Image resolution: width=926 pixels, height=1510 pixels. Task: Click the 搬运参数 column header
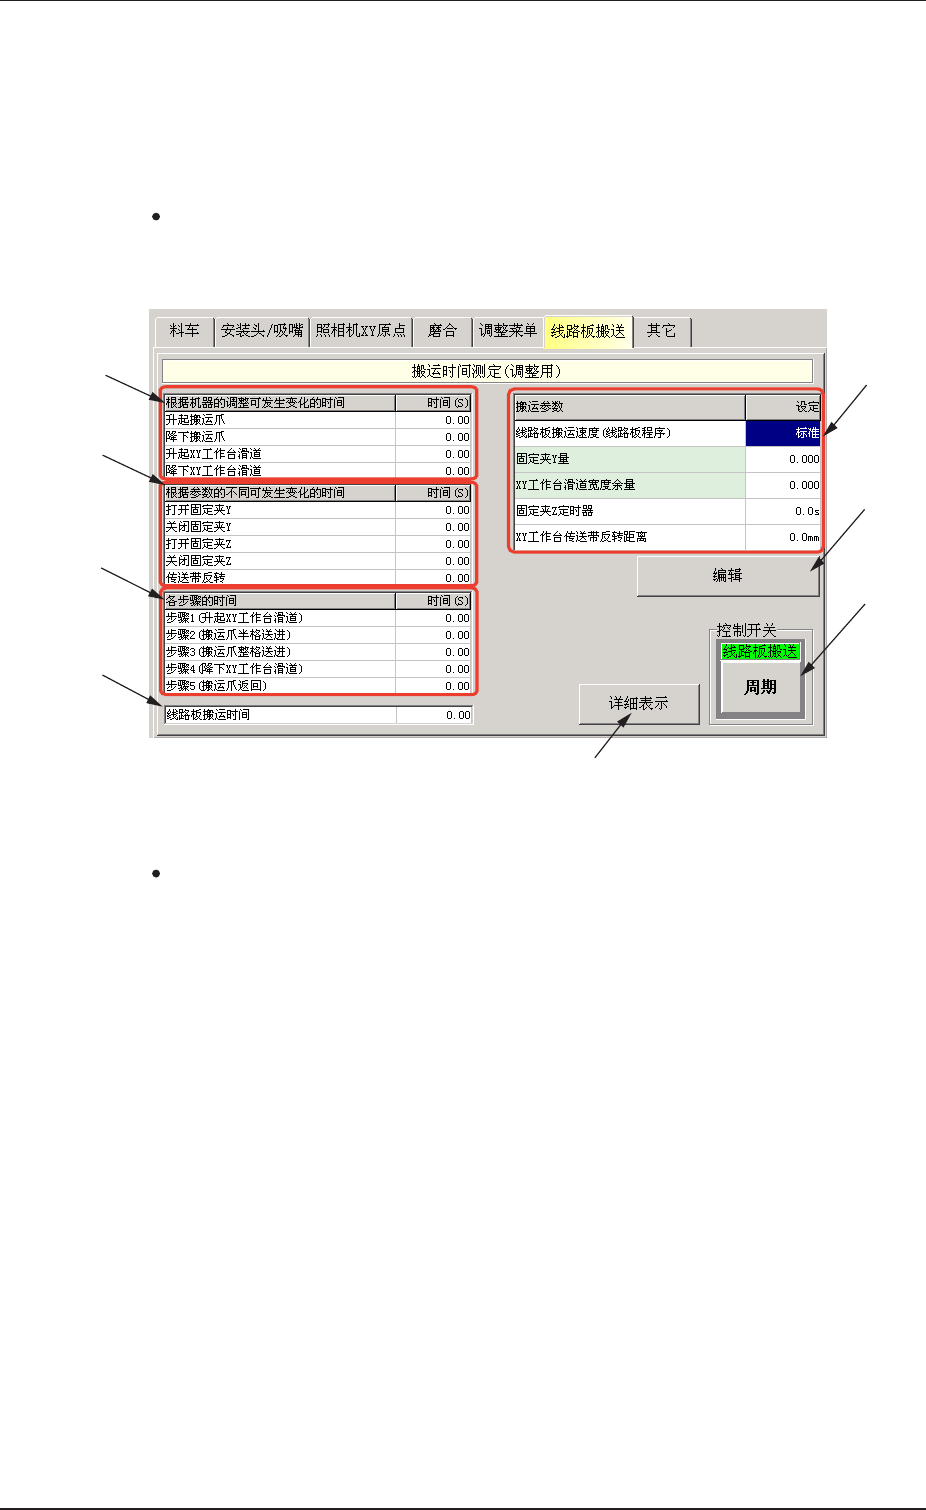[x=629, y=407]
